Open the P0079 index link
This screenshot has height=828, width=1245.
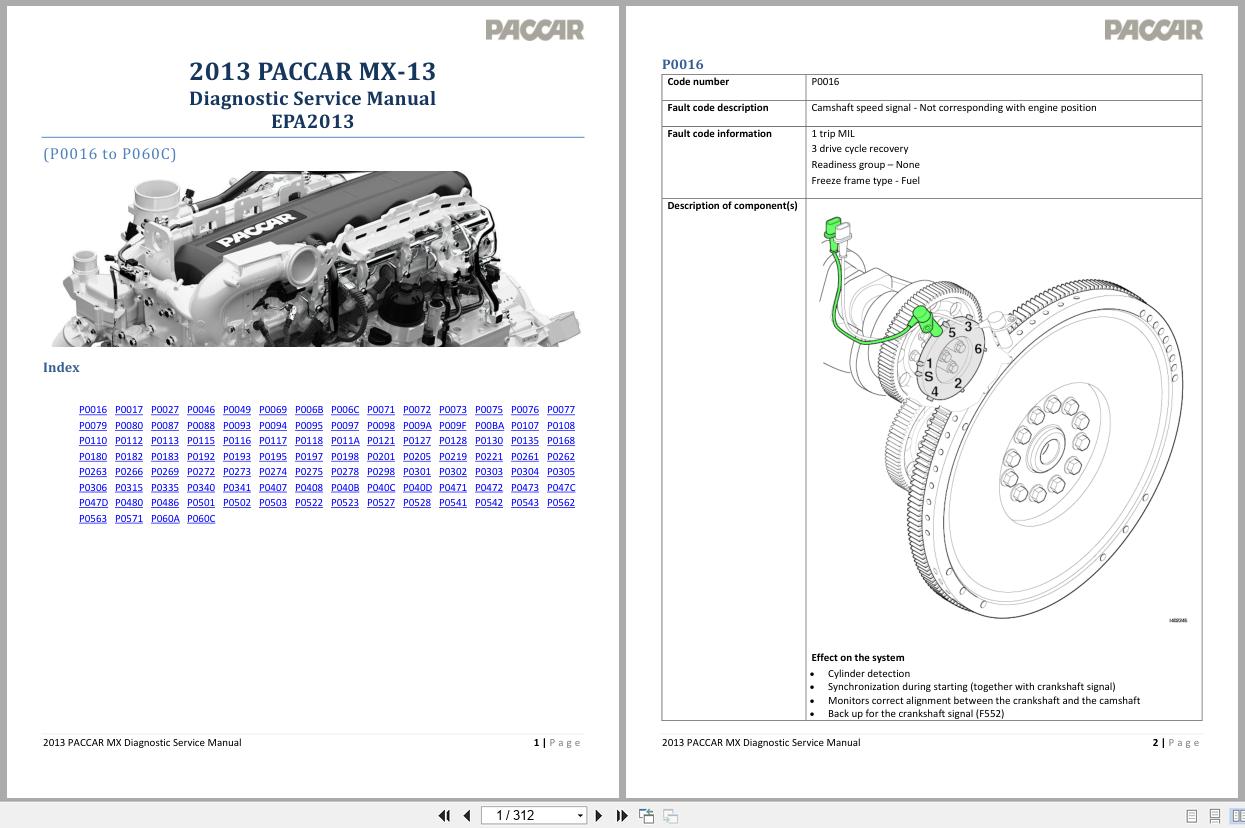[93, 426]
